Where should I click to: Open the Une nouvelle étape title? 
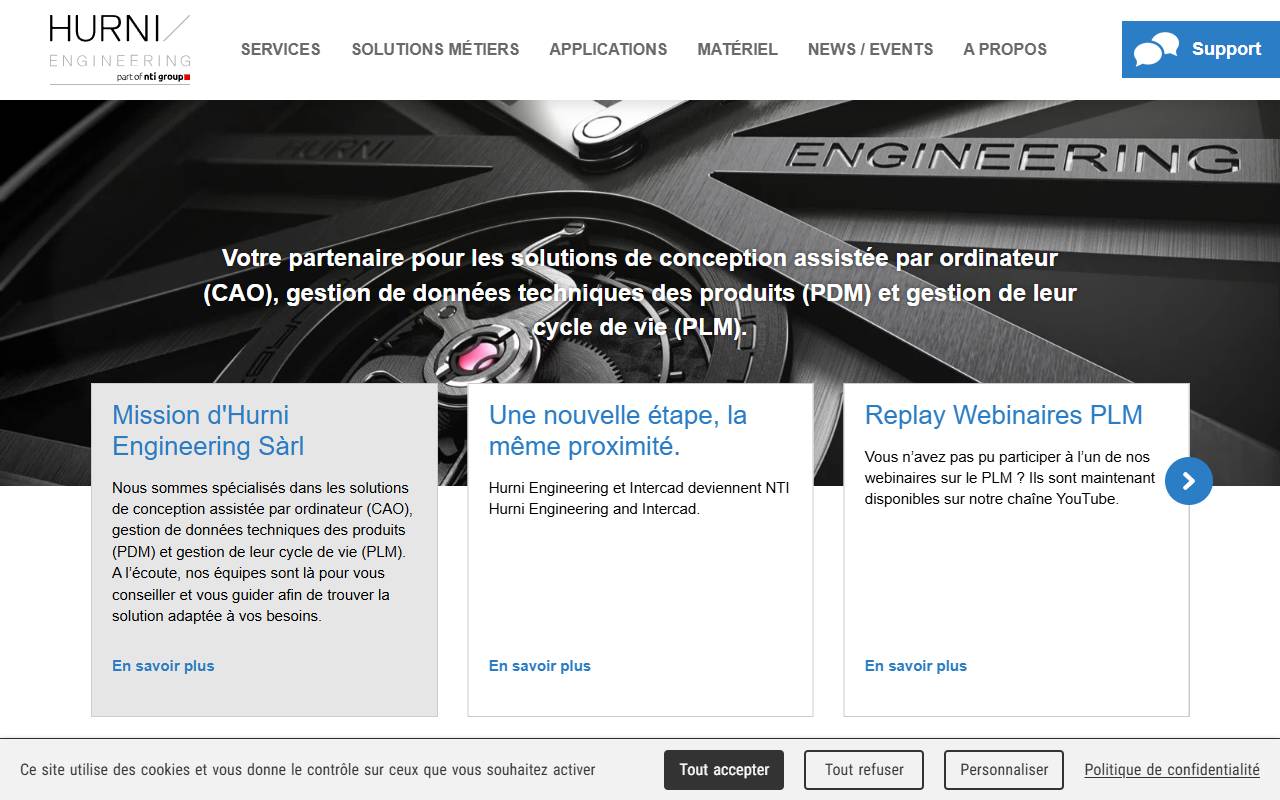(x=618, y=431)
